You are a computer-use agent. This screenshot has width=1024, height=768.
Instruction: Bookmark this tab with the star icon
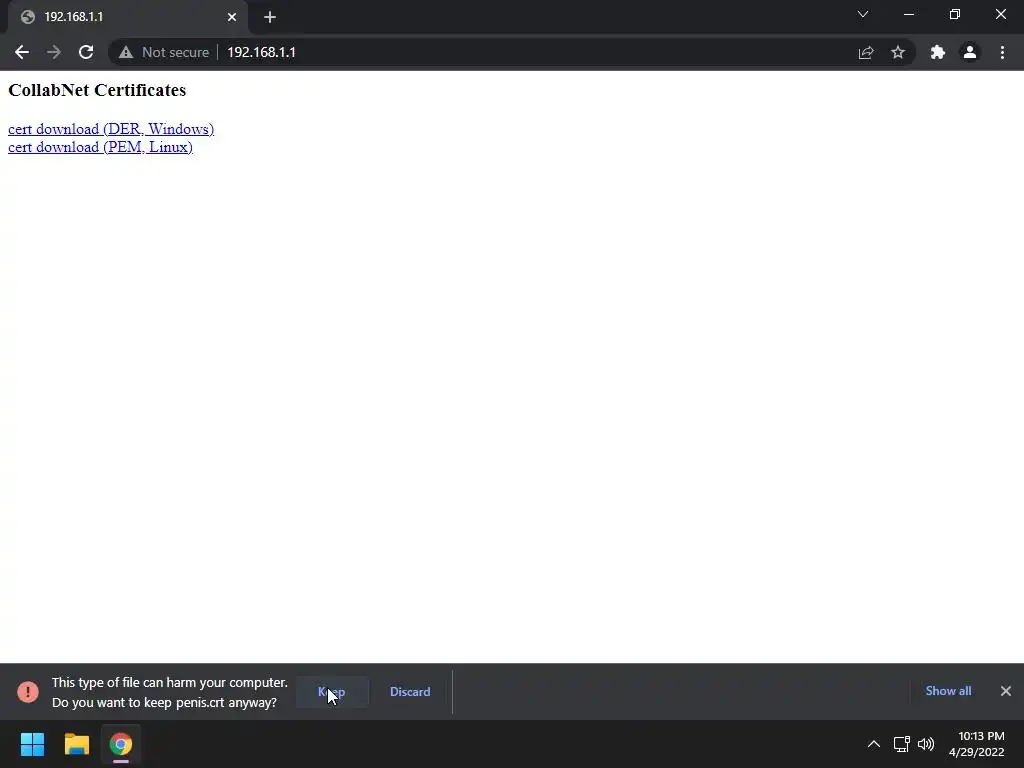898,52
